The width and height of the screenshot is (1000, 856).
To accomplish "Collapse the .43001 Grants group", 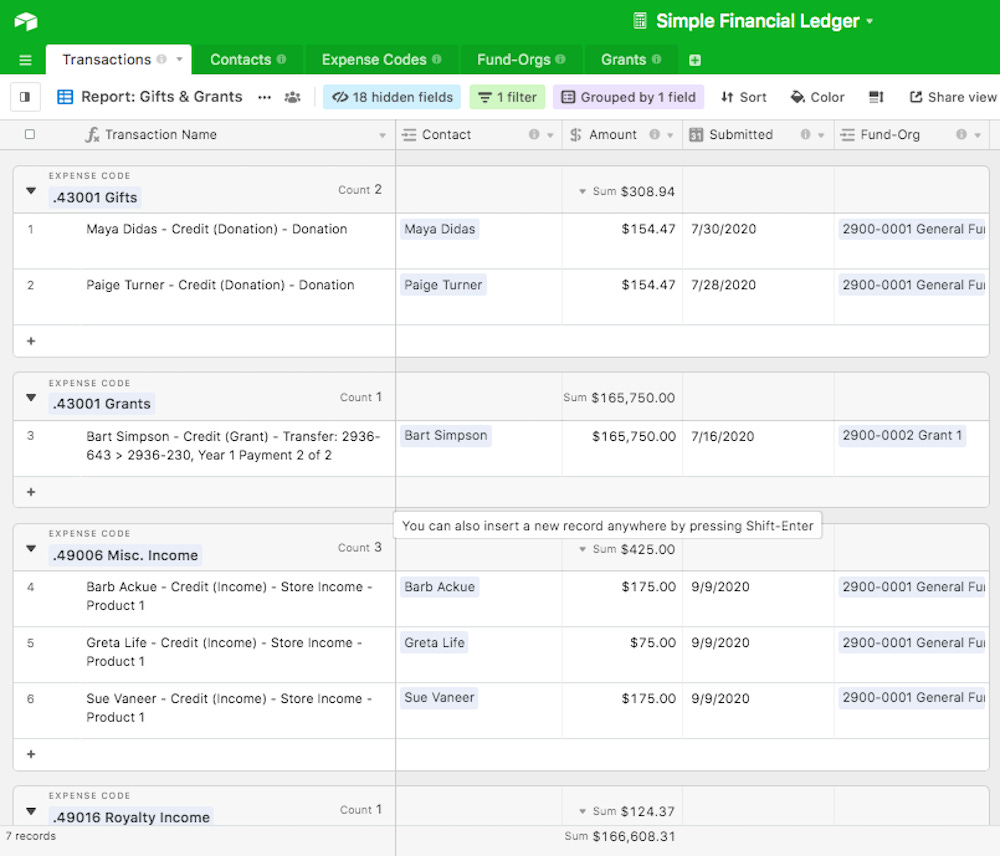I will pos(31,397).
